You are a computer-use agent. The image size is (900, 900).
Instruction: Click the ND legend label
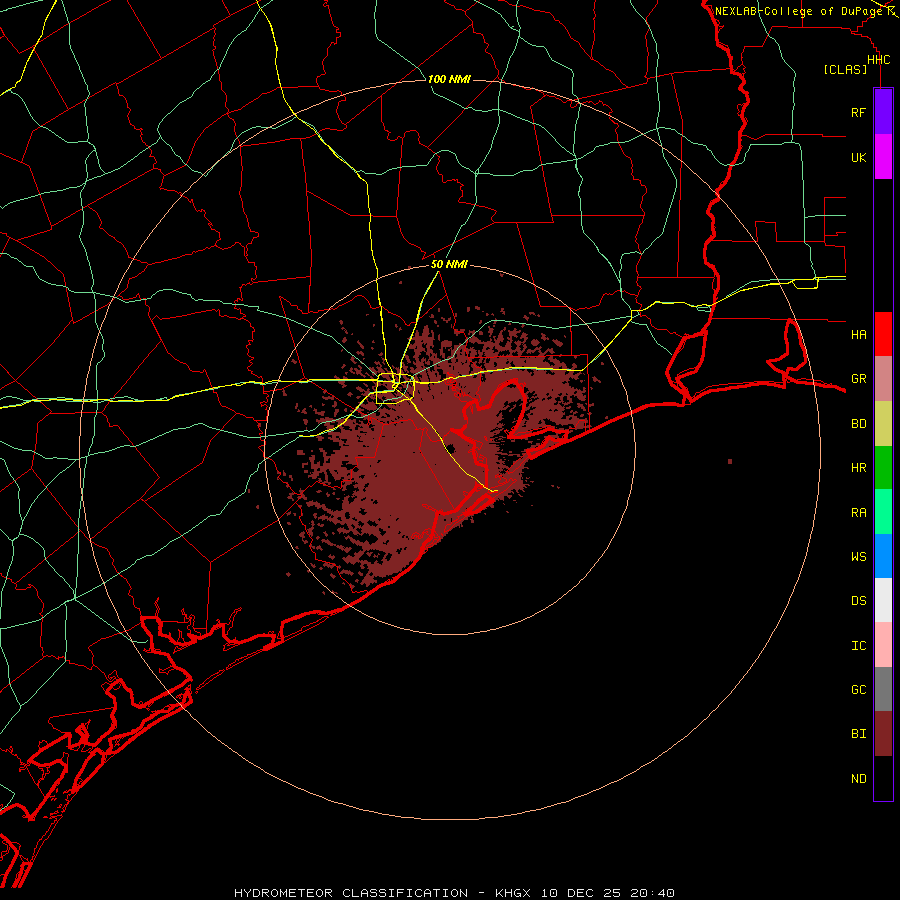pyautogui.click(x=858, y=779)
